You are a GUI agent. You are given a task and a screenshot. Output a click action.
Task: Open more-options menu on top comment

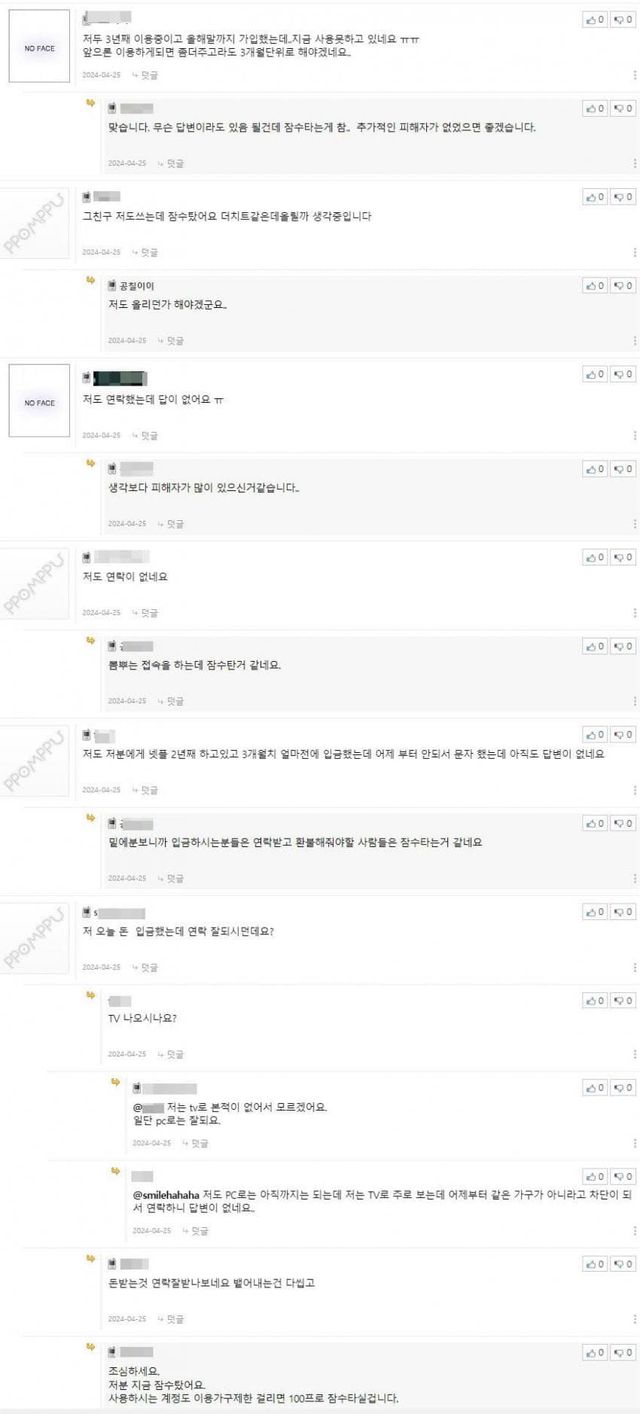(634, 74)
